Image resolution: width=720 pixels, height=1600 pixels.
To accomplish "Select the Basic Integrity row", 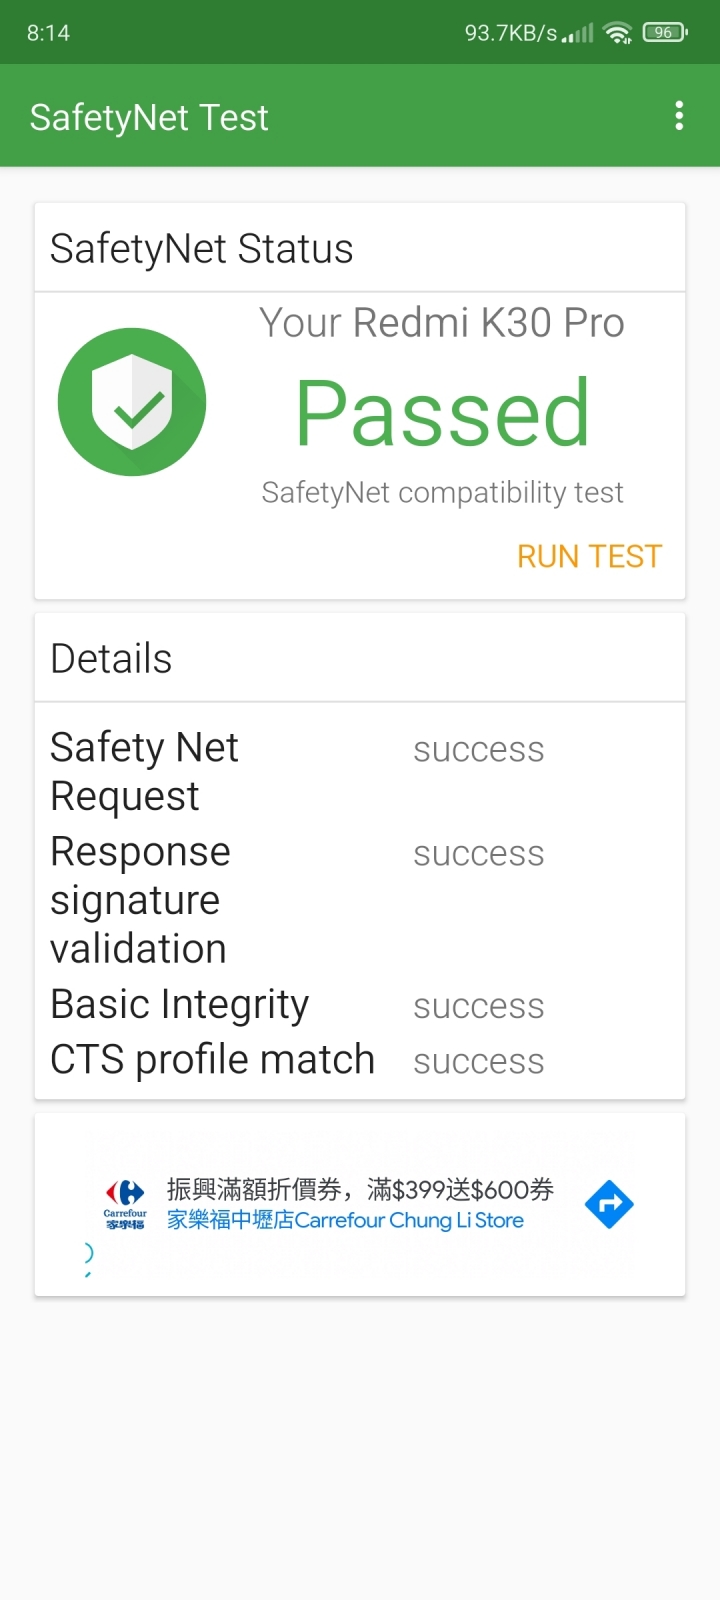I will coord(360,1005).
